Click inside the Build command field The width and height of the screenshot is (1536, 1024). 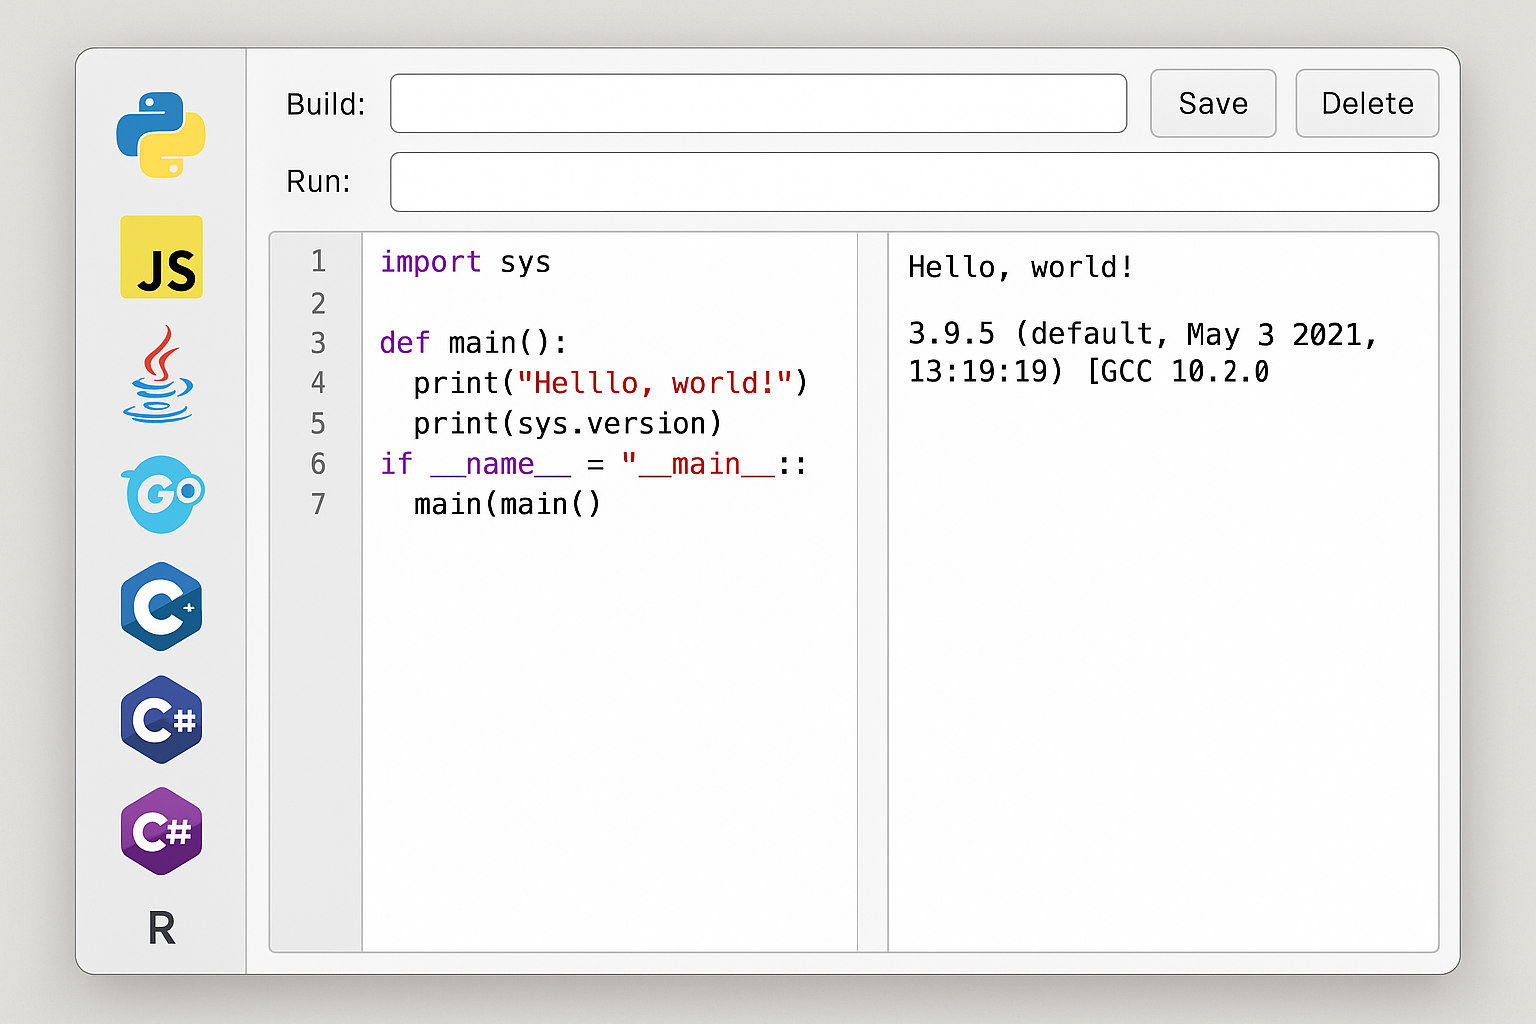click(x=758, y=103)
